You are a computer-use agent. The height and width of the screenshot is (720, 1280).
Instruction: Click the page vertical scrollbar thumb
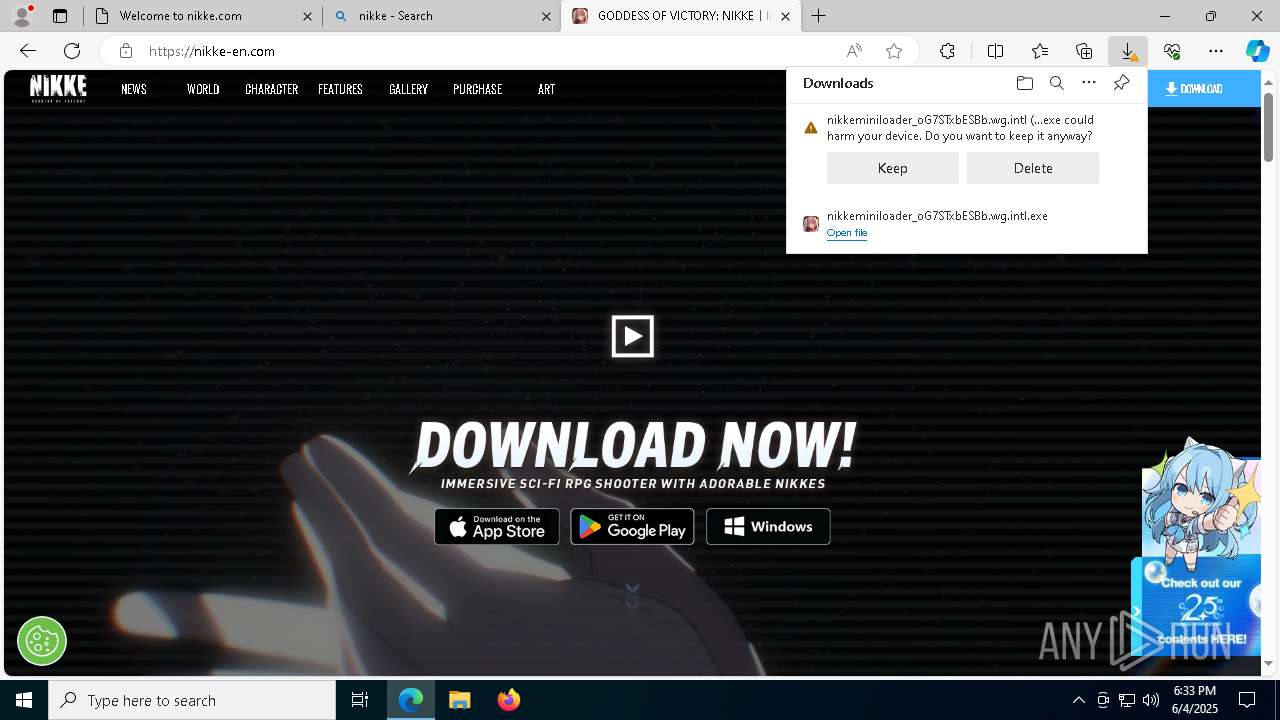(1269, 127)
